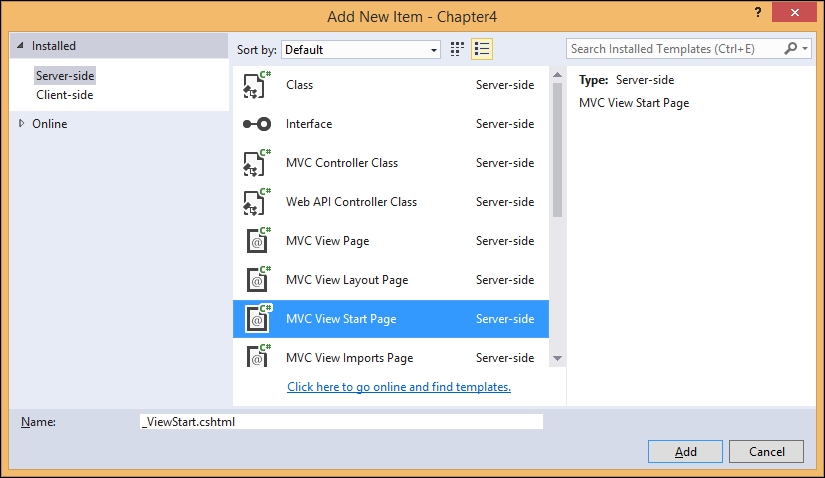Select the Web API Controller Class icon

(x=257, y=202)
